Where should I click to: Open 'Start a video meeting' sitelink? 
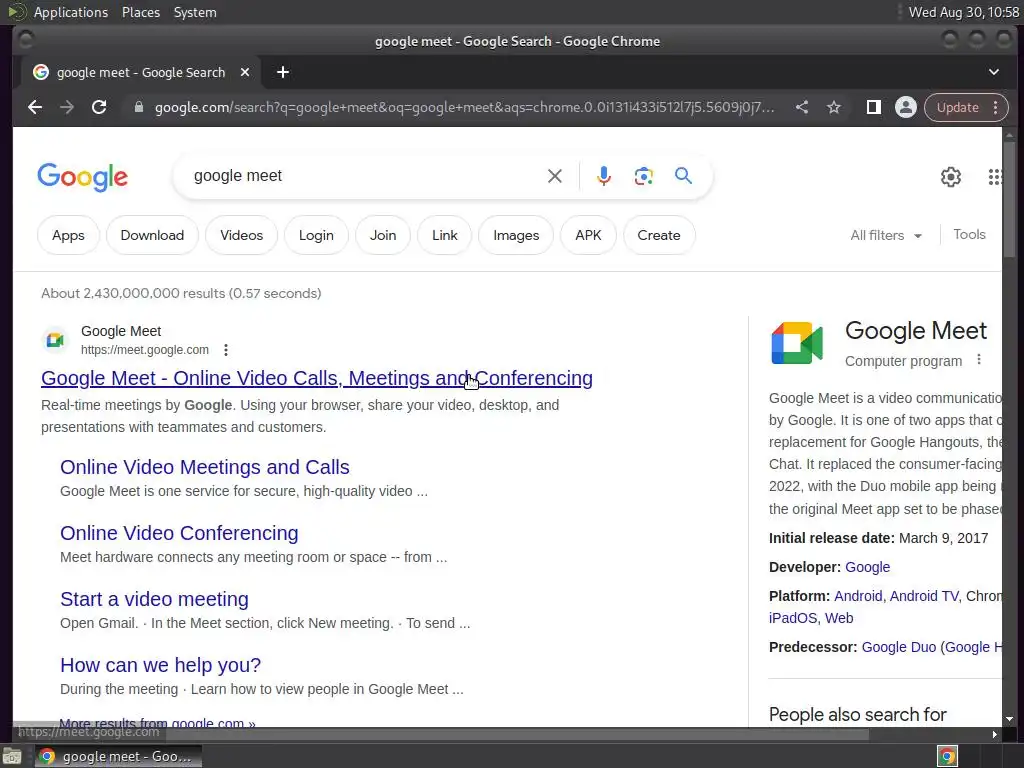(154, 599)
